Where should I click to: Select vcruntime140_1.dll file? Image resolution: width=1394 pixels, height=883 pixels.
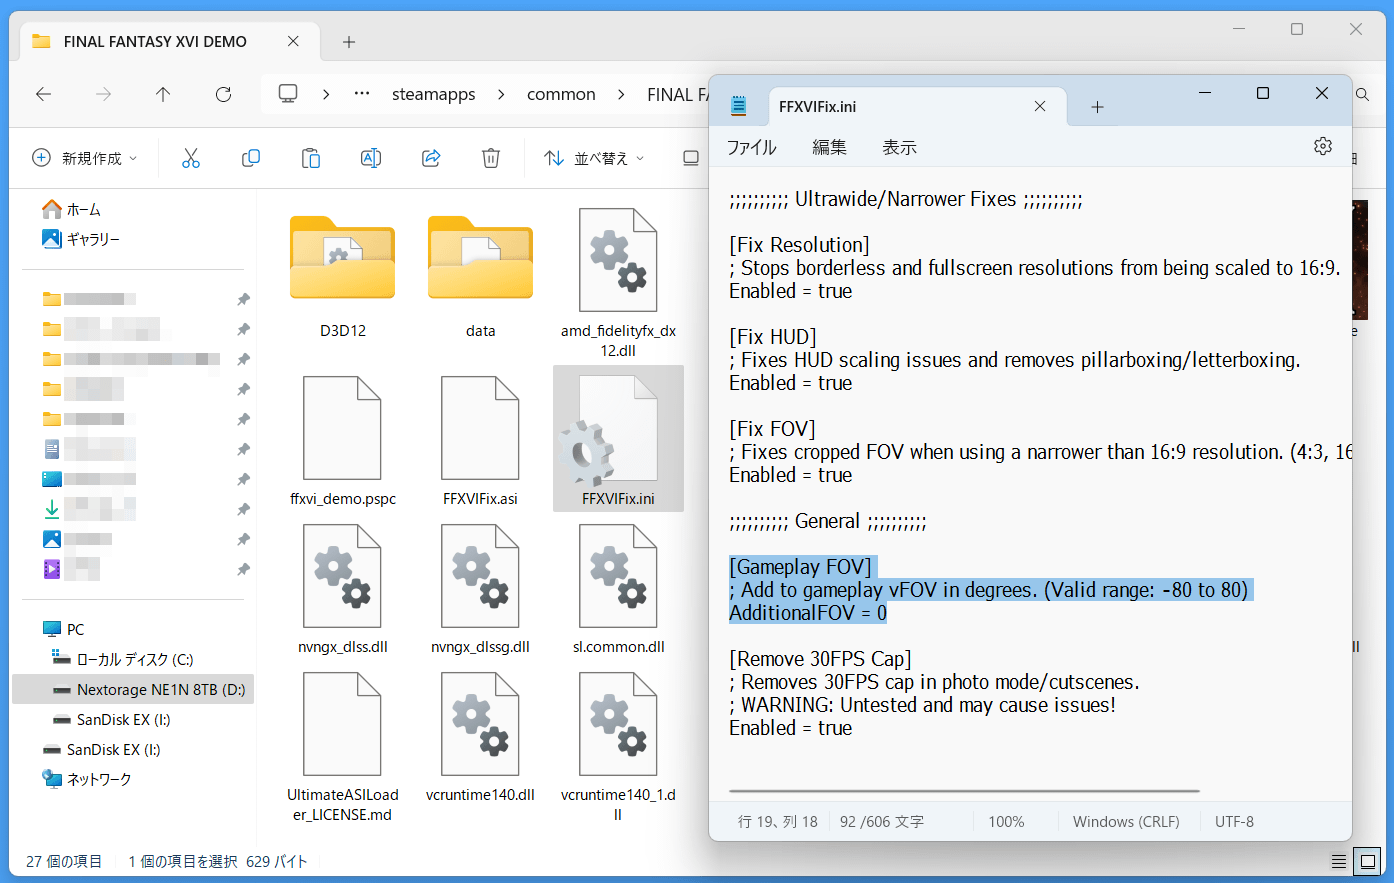tap(618, 746)
